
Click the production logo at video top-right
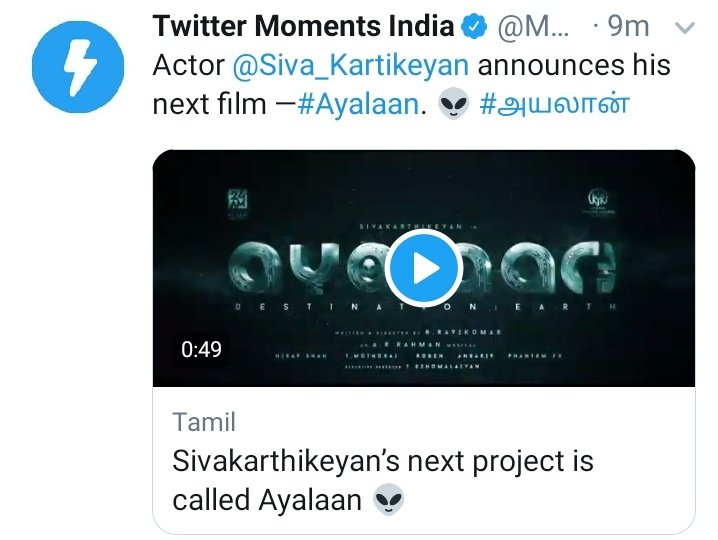[597, 202]
